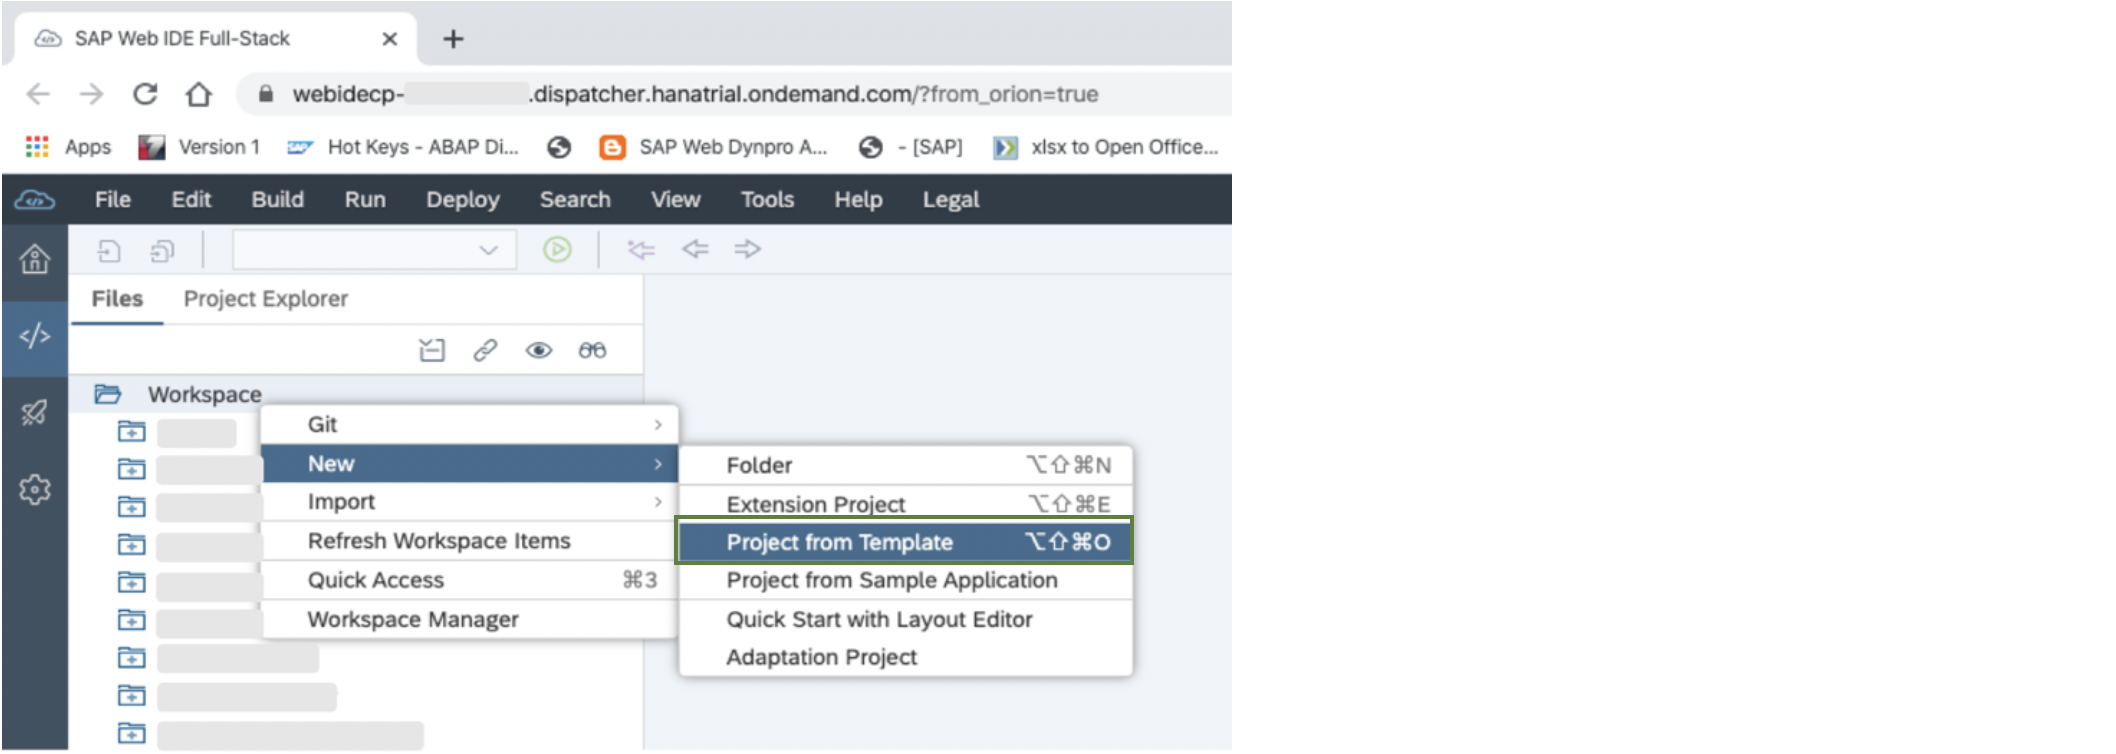Image resolution: width=2116 pixels, height=754 pixels.
Task: Open the Search menu
Action: 575,200
